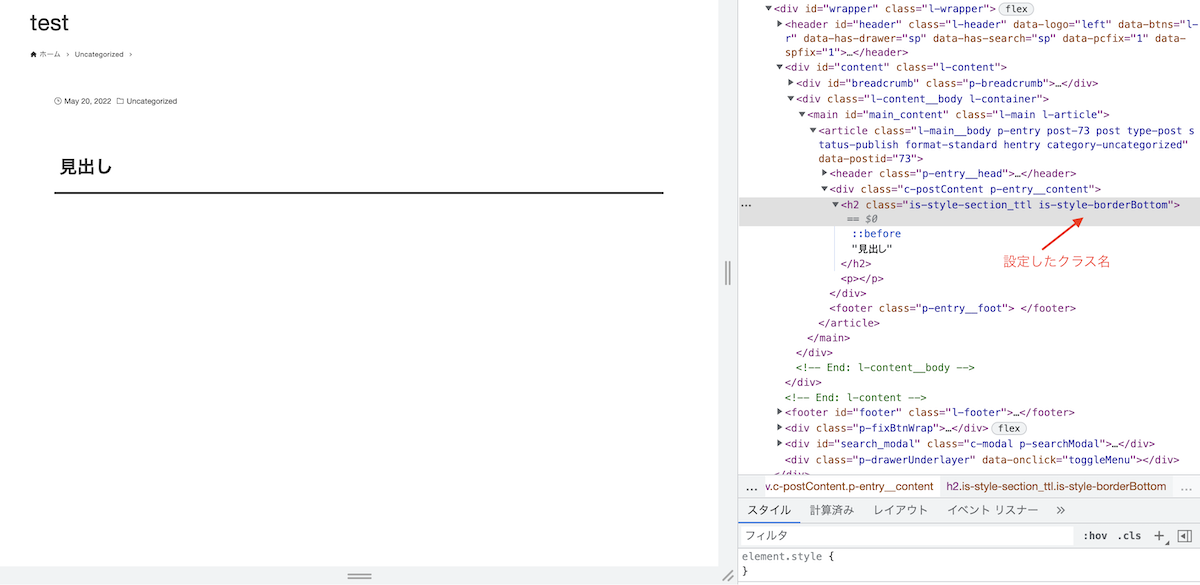The image size is (1200, 585).
Task: Select the ::before pseudo-element row
Action: click(x=876, y=234)
